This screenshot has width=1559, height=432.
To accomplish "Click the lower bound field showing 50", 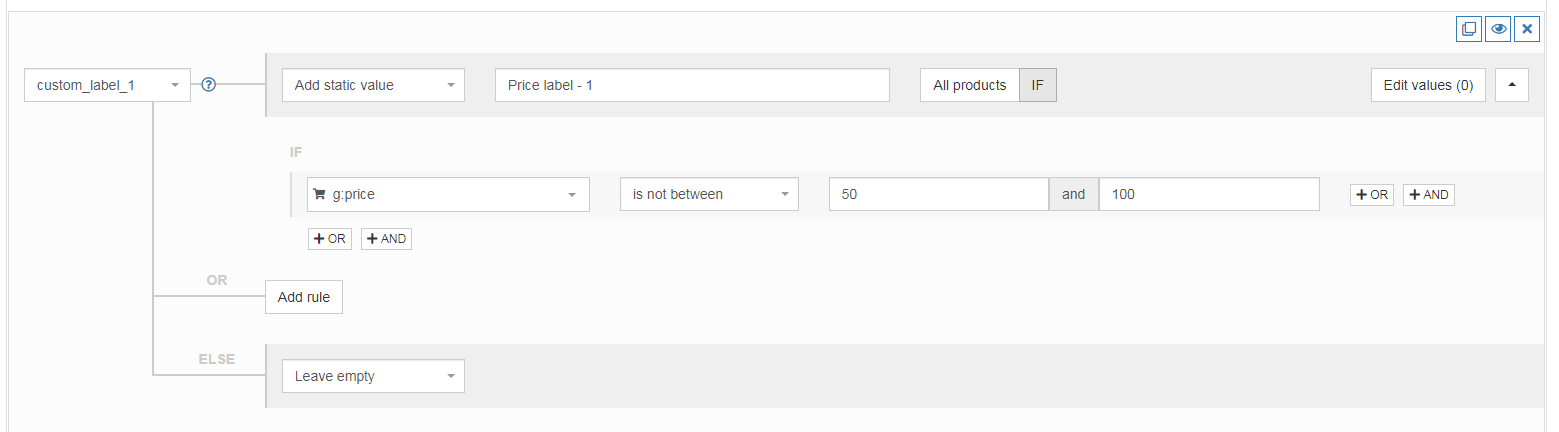I will point(938,194).
